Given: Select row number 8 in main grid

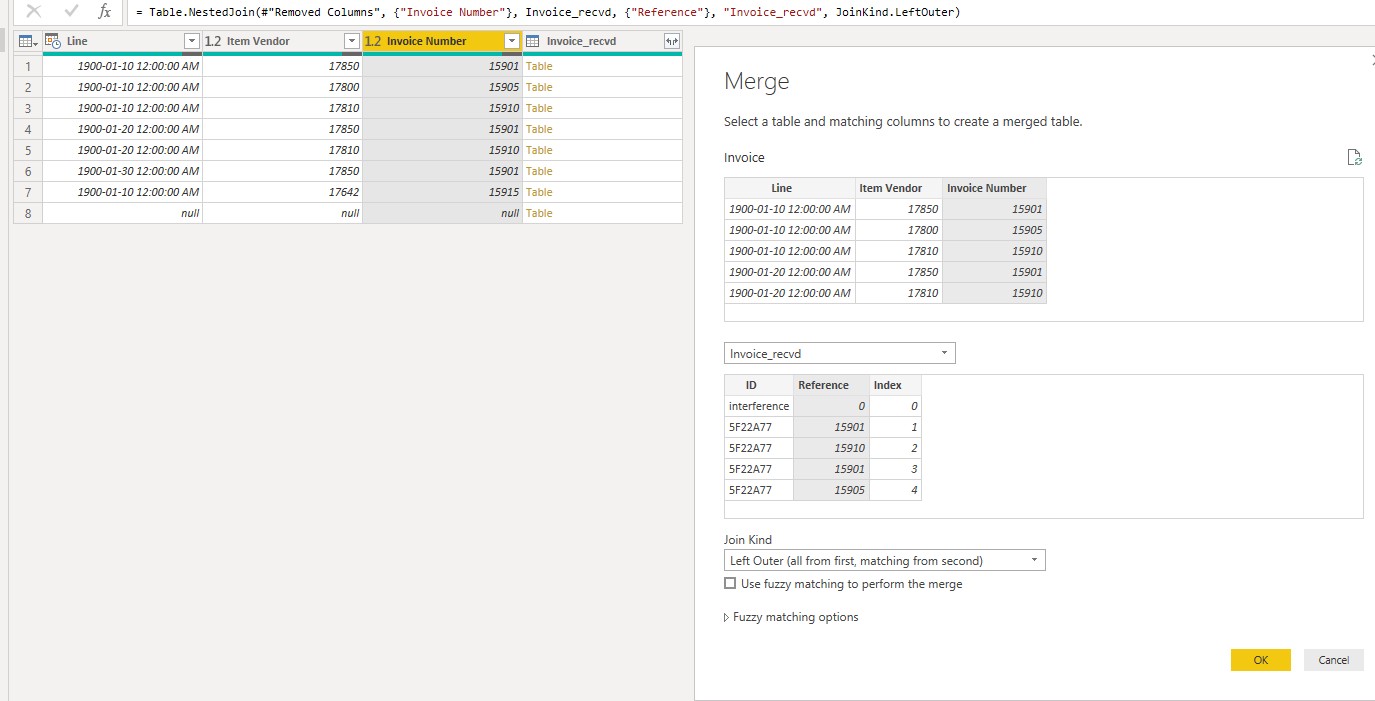Looking at the screenshot, I should point(28,213).
